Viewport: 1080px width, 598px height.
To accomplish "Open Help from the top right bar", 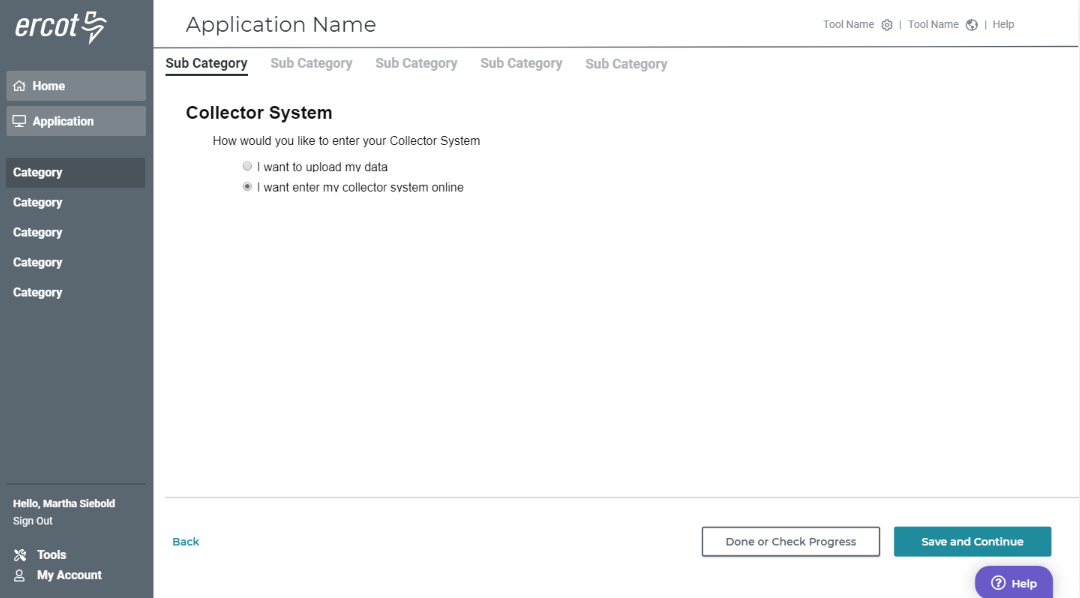I will (x=1003, y=24).
